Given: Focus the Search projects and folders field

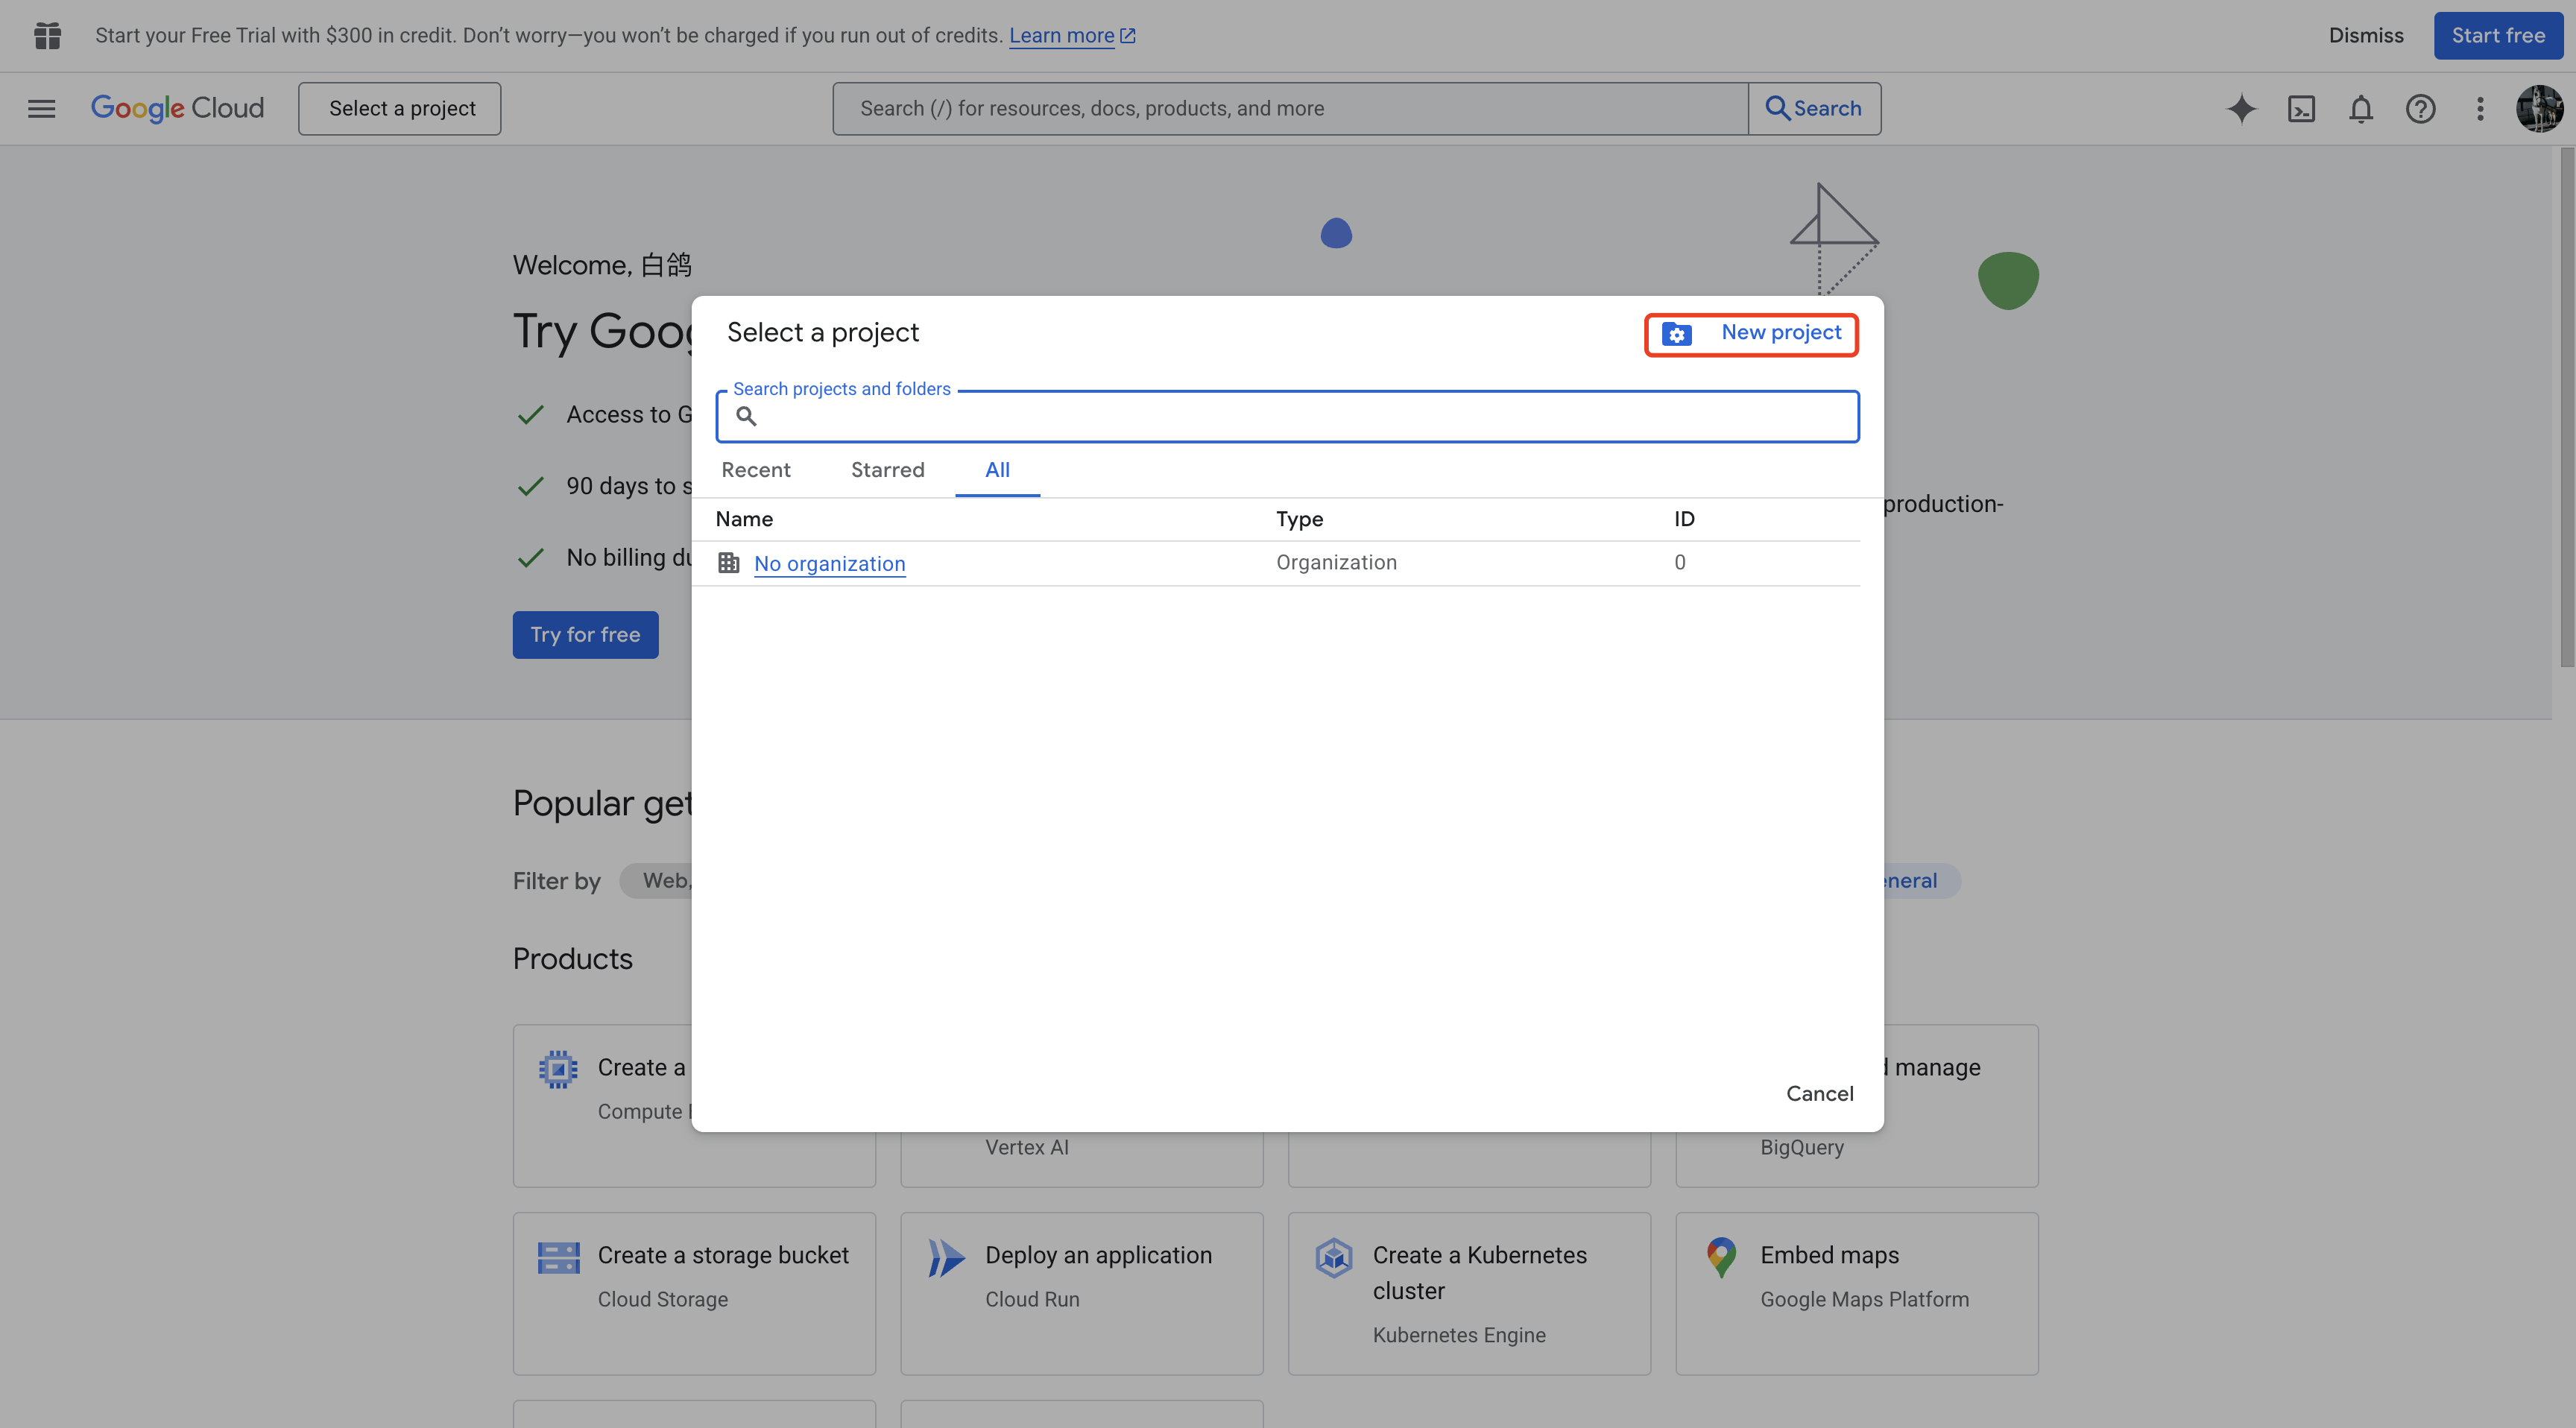Looking at the screenshot, I should click(x=1300, y=417).
